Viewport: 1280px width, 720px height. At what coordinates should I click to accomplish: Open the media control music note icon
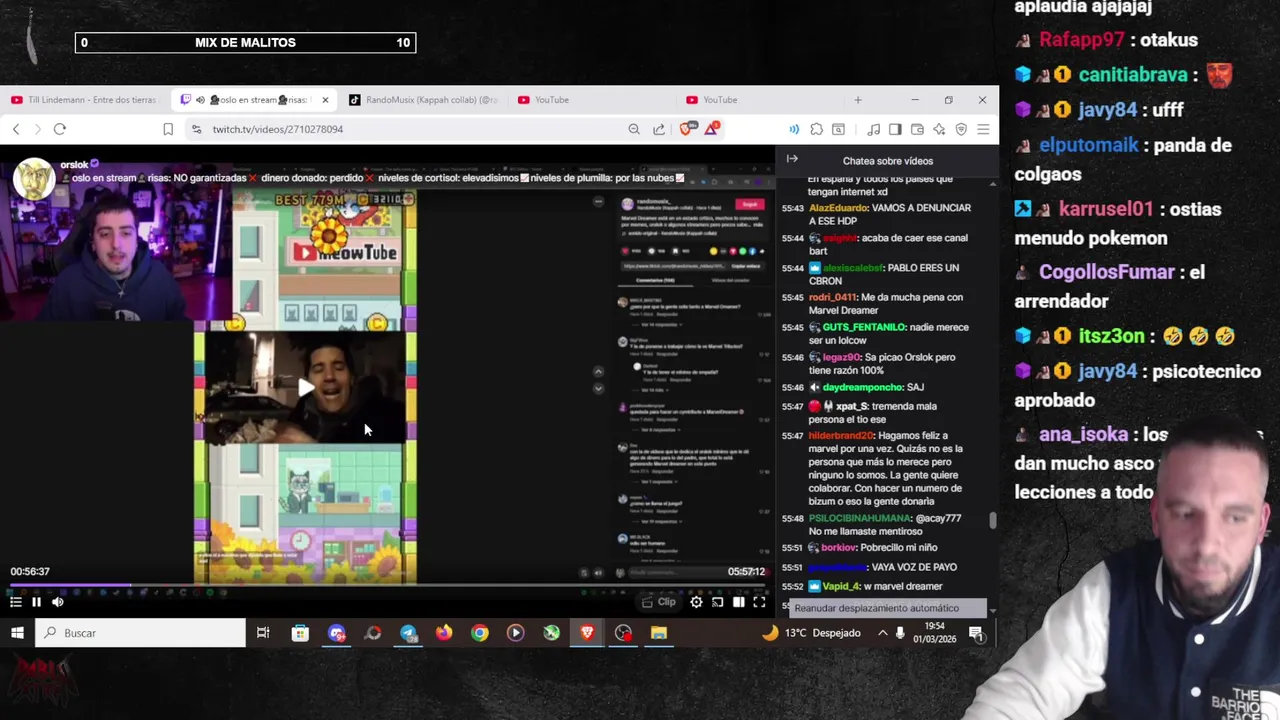[x=874, y=129]
